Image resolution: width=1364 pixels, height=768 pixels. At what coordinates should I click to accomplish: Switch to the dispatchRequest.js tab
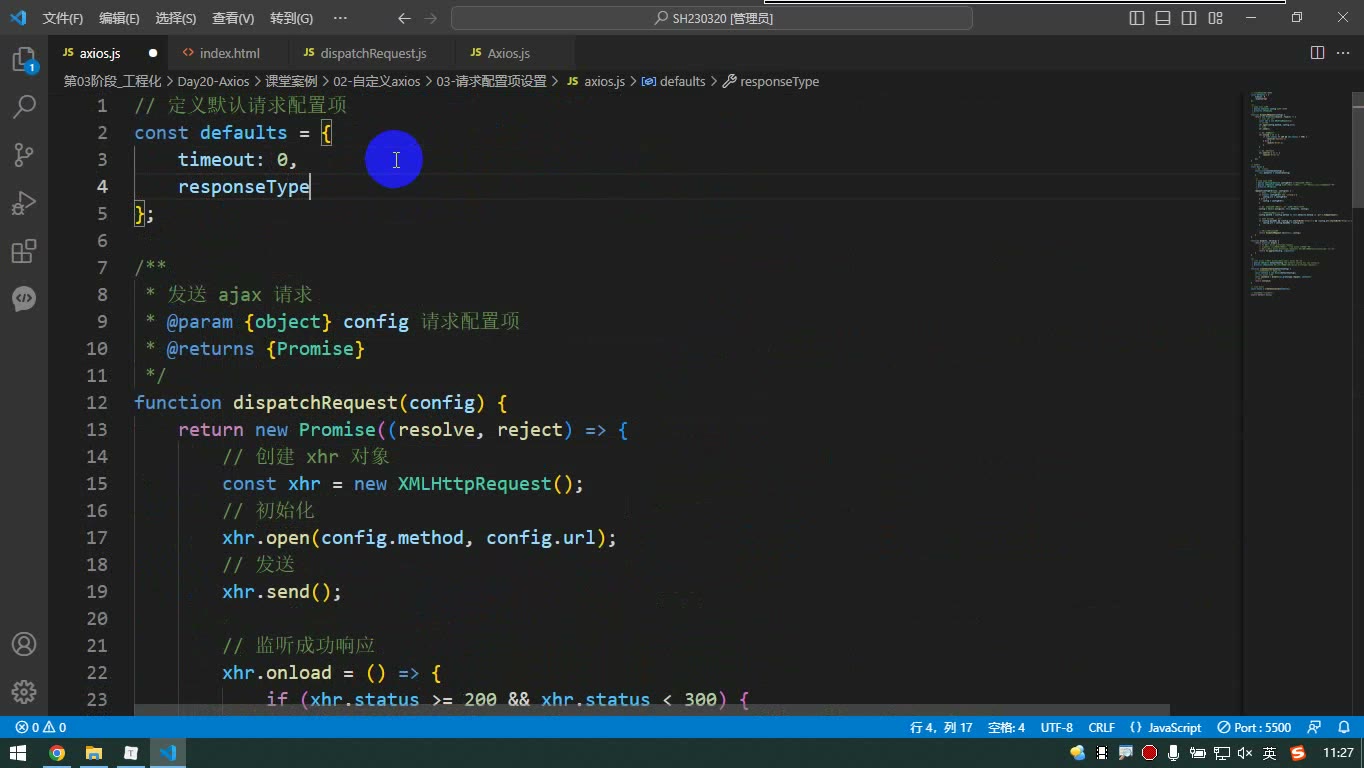373,53
